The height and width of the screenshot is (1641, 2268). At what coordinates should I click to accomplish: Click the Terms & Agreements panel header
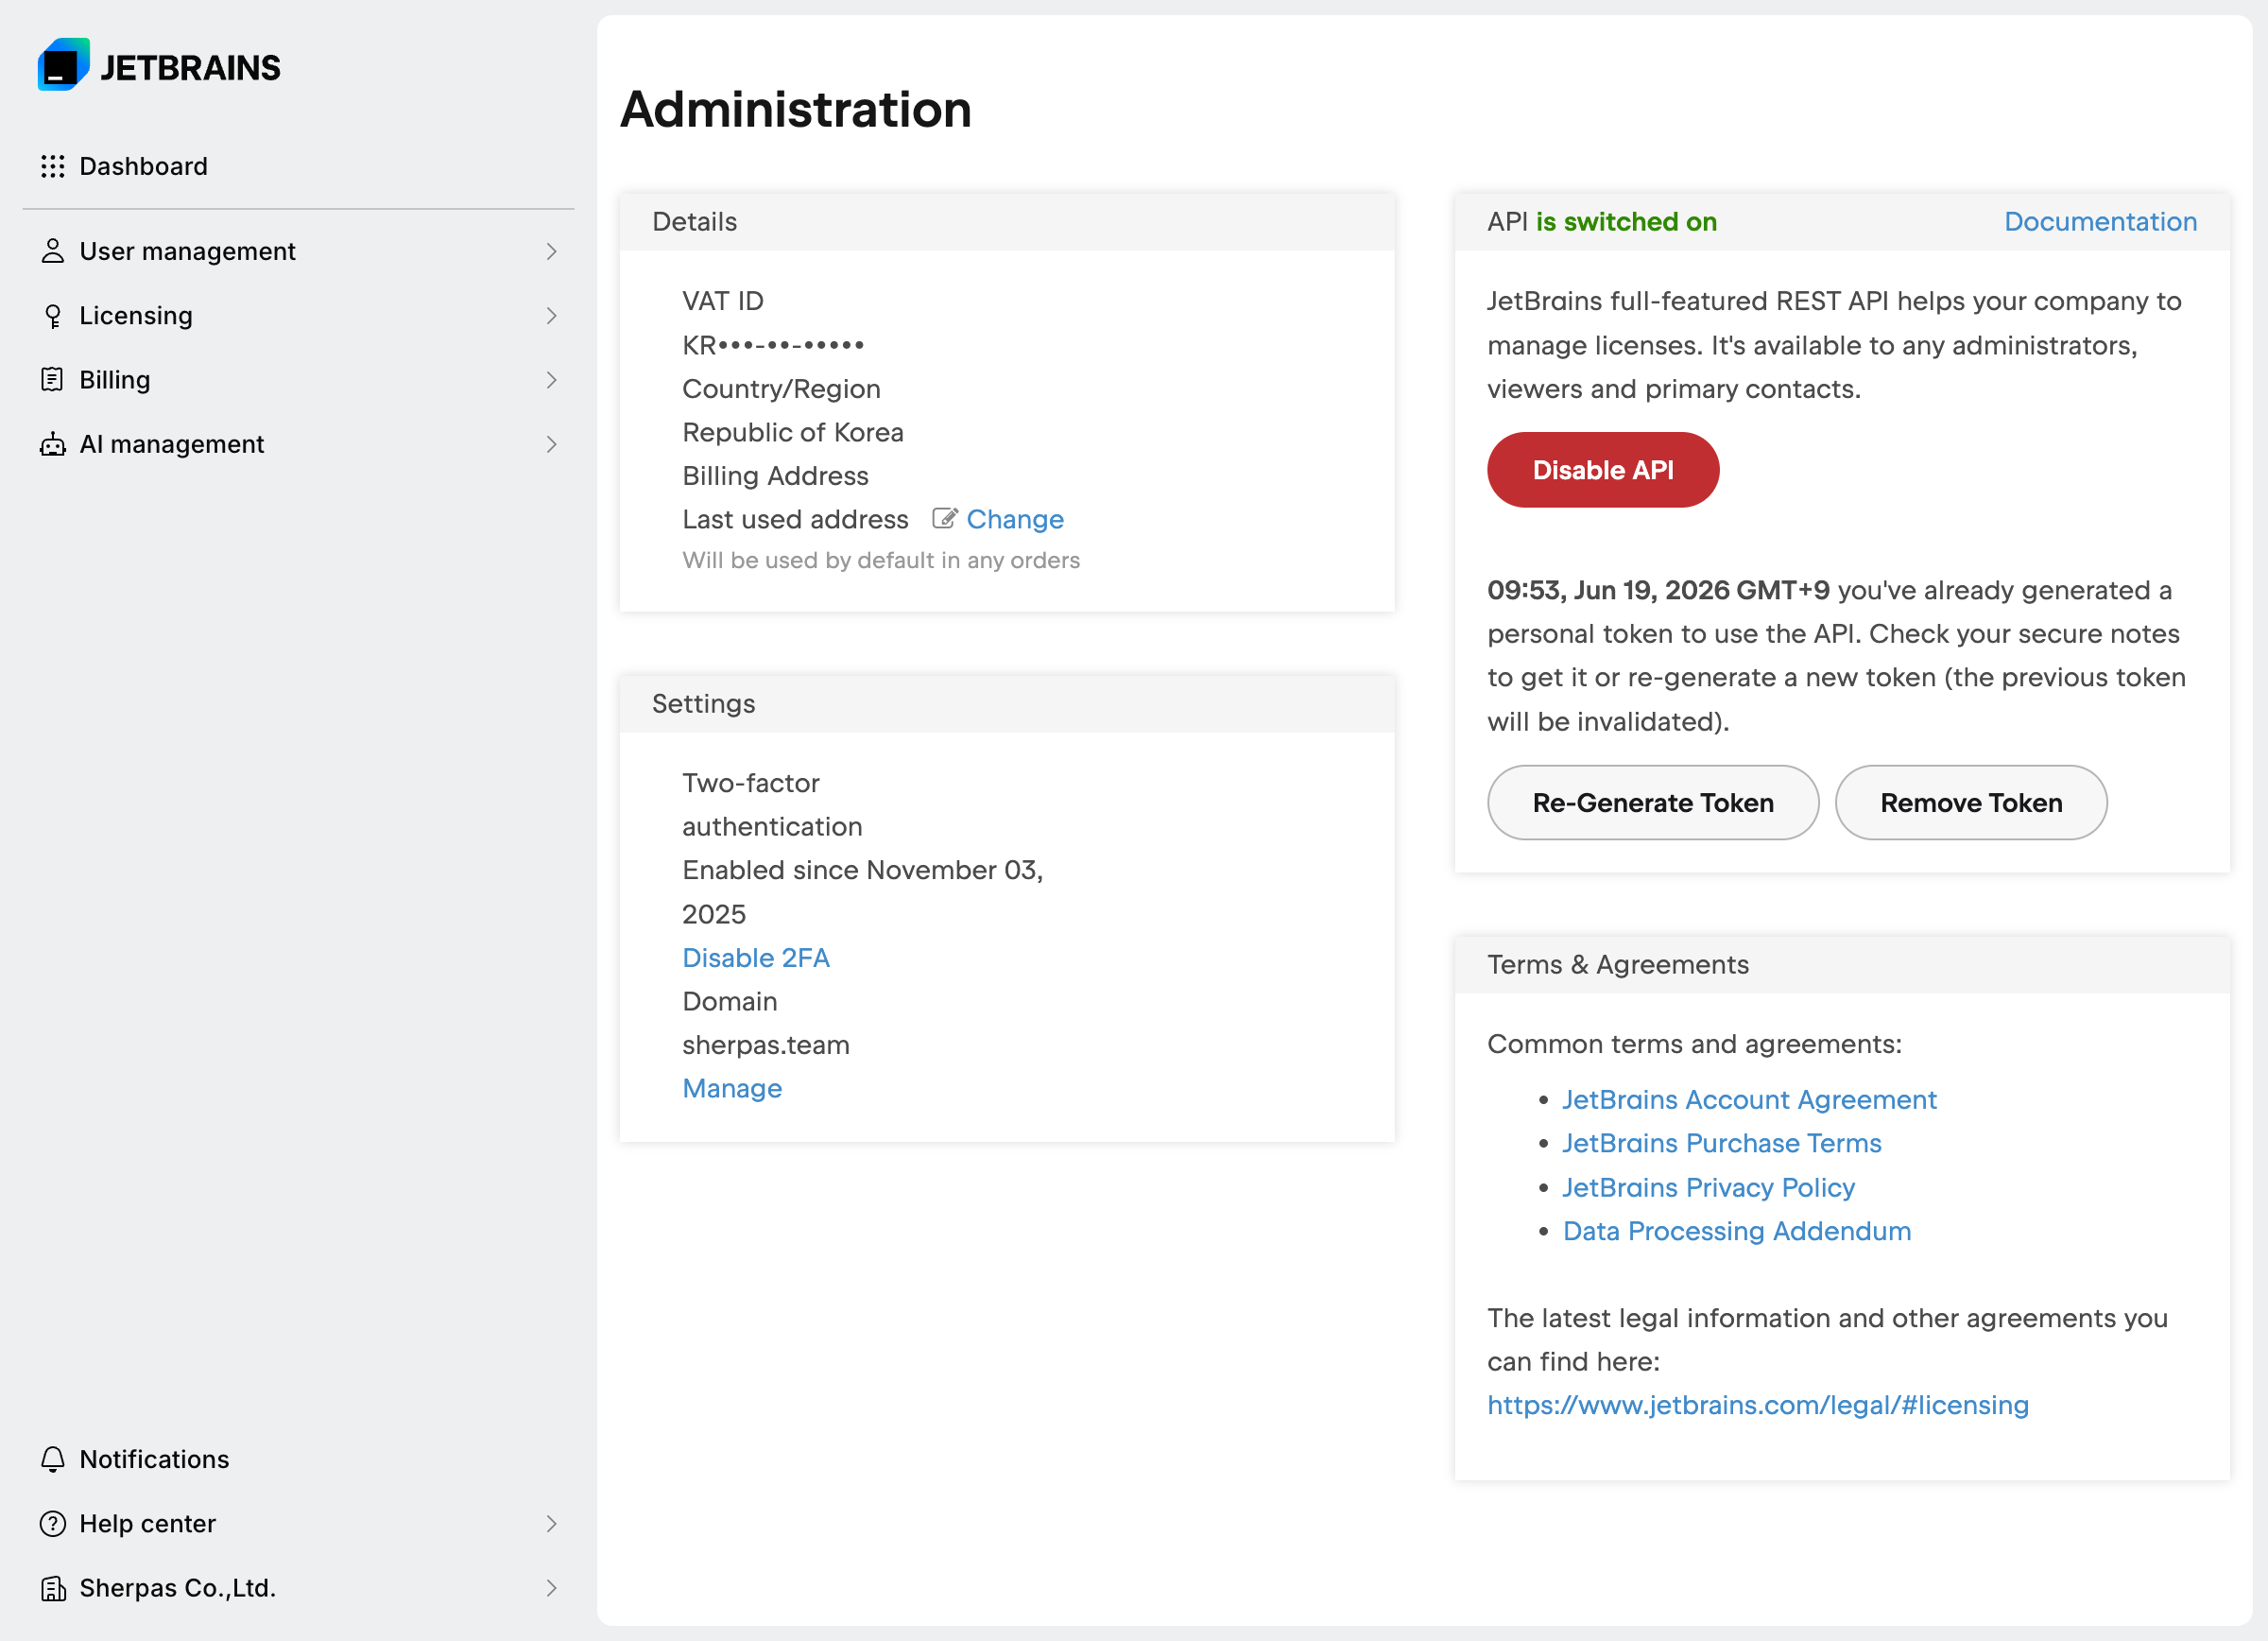coord(1842,964)
